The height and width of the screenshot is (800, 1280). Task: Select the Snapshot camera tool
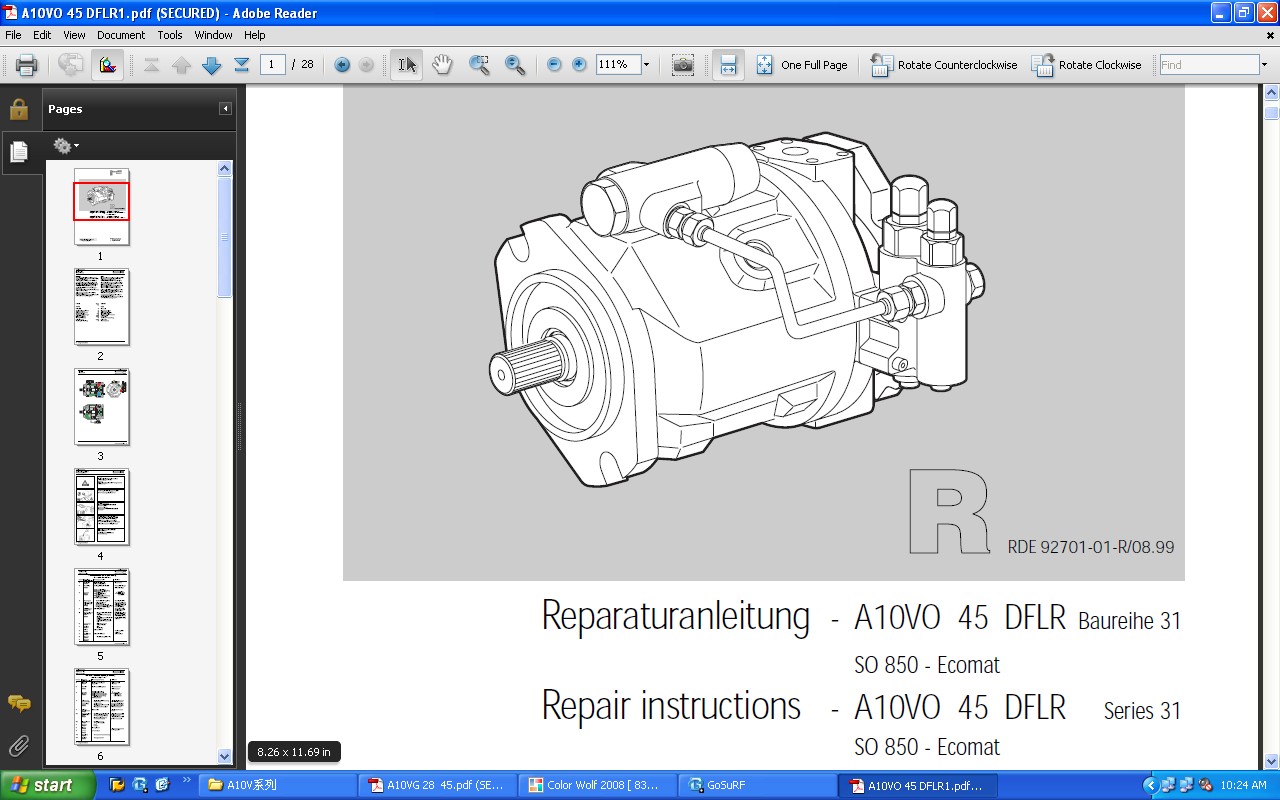(x=683, y=65)
